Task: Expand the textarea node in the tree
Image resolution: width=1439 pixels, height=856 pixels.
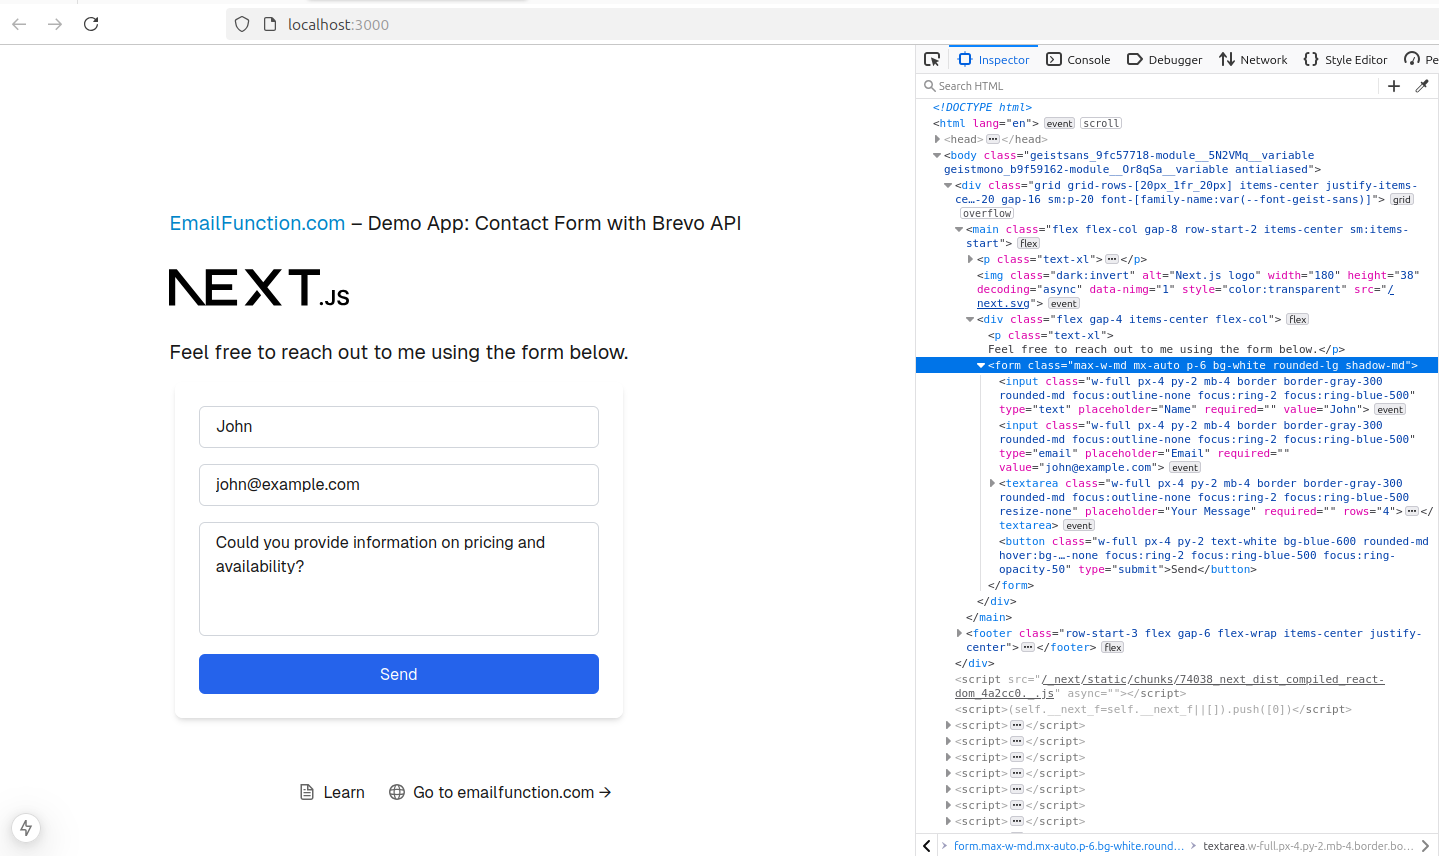Action: (x=992, y=483)
